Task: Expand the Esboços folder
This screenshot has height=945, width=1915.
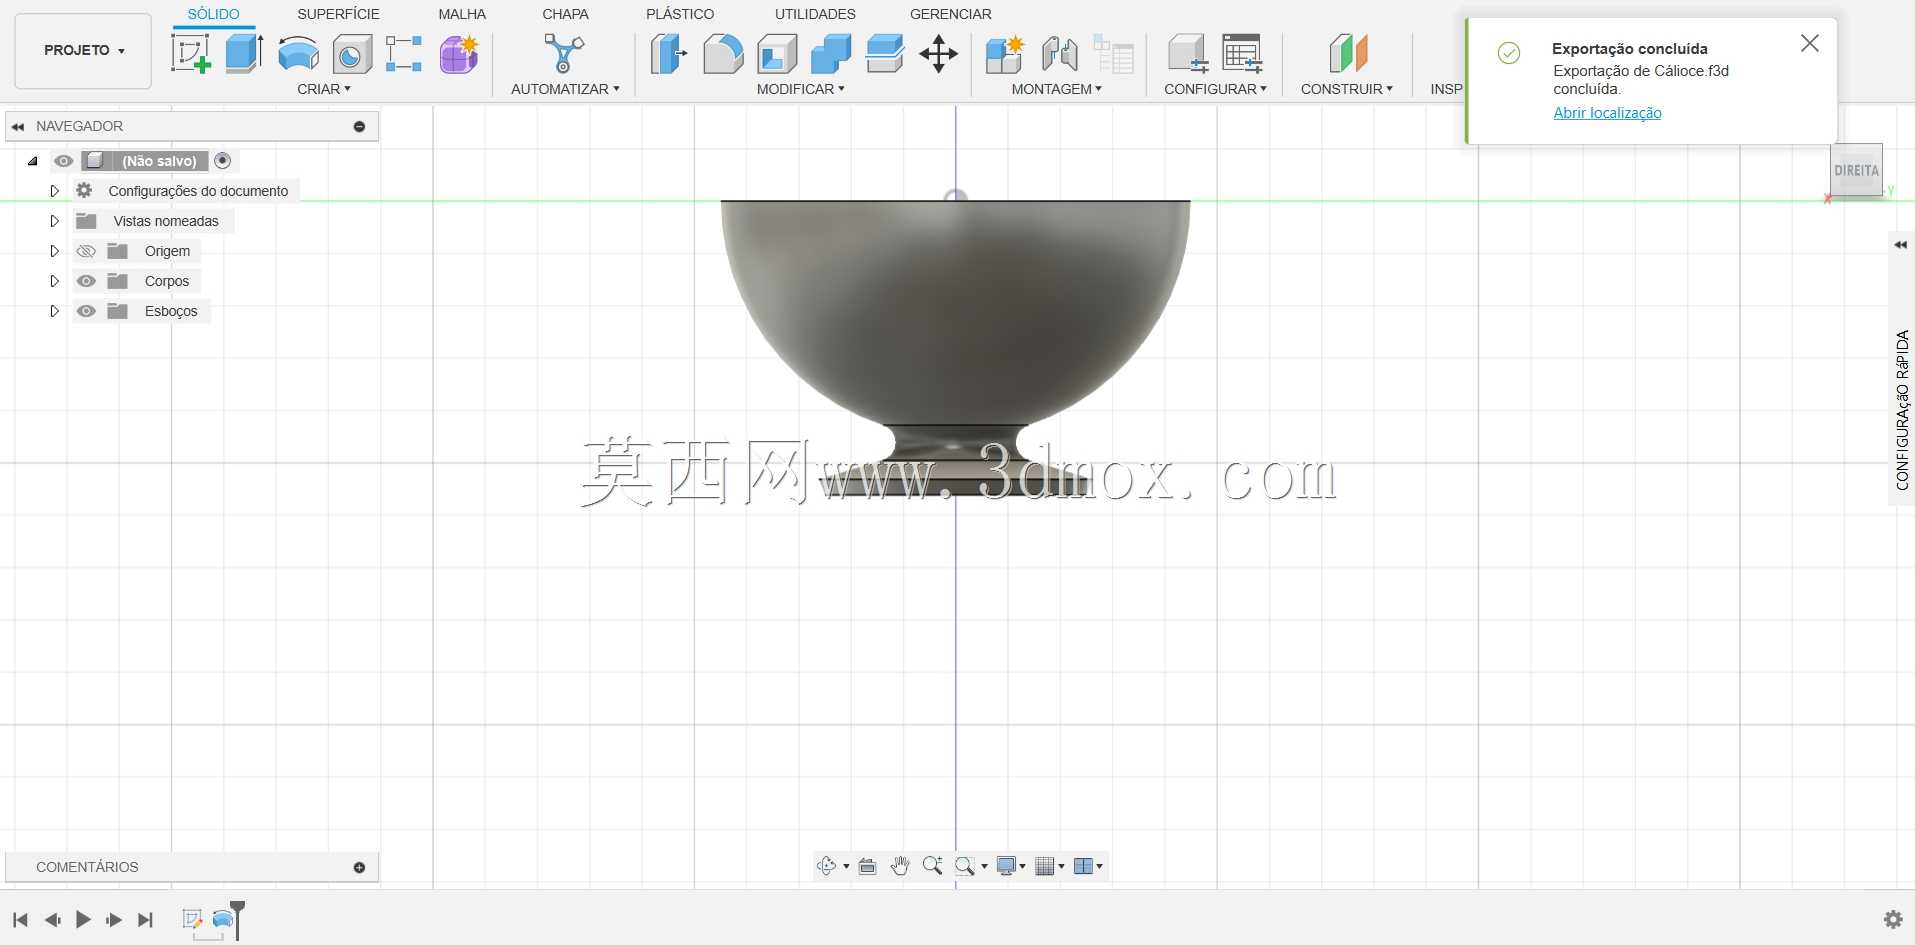Action: click(x=55, y=311)
